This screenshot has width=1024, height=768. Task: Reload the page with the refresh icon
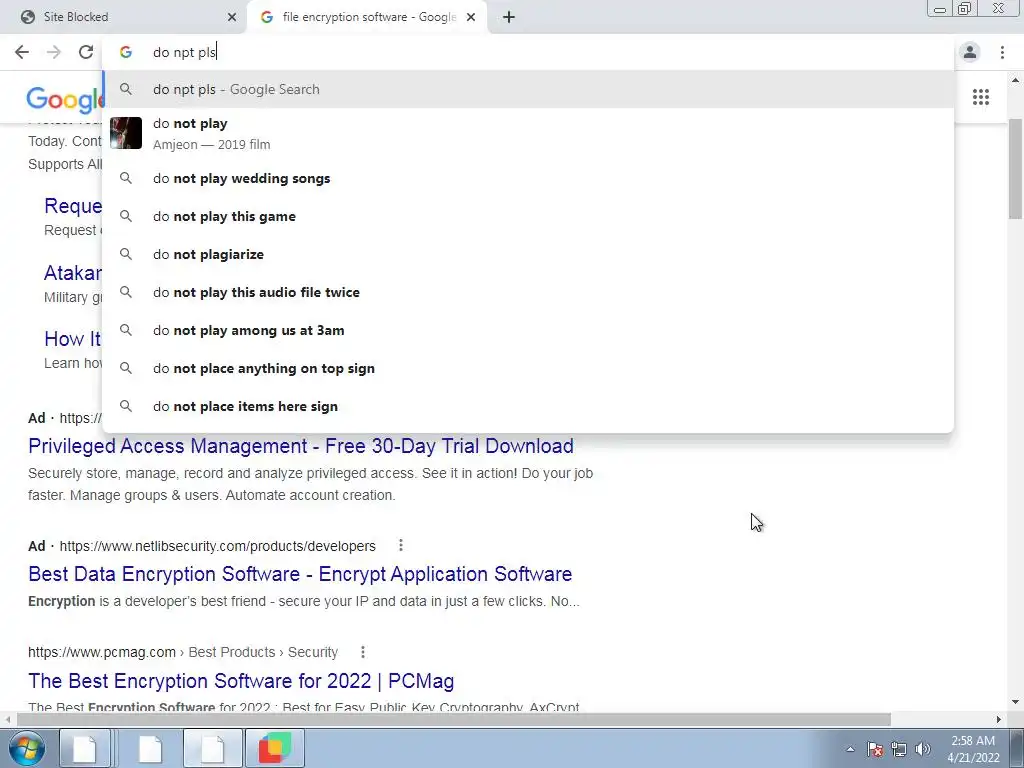pos(86,52)
